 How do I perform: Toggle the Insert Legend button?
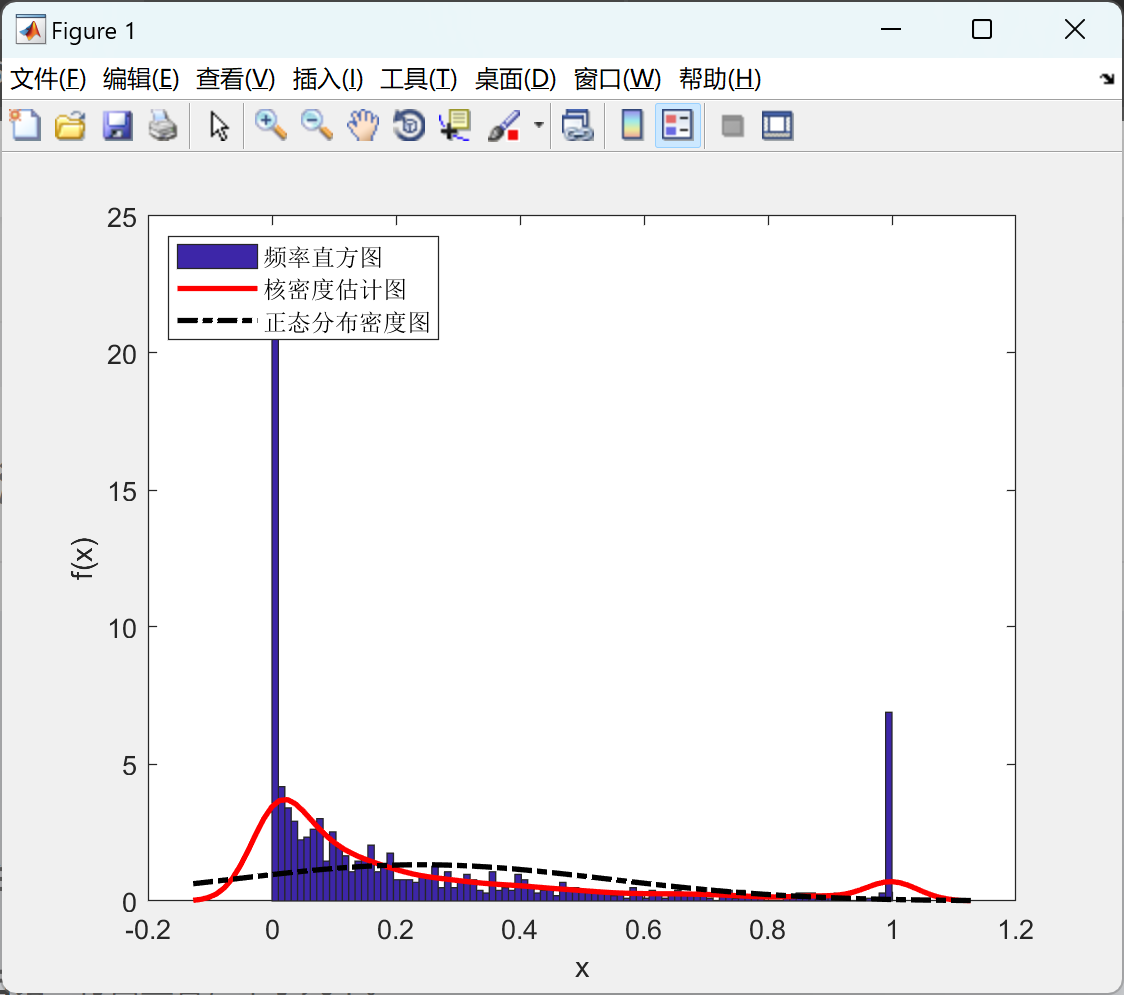coord(677,125)
